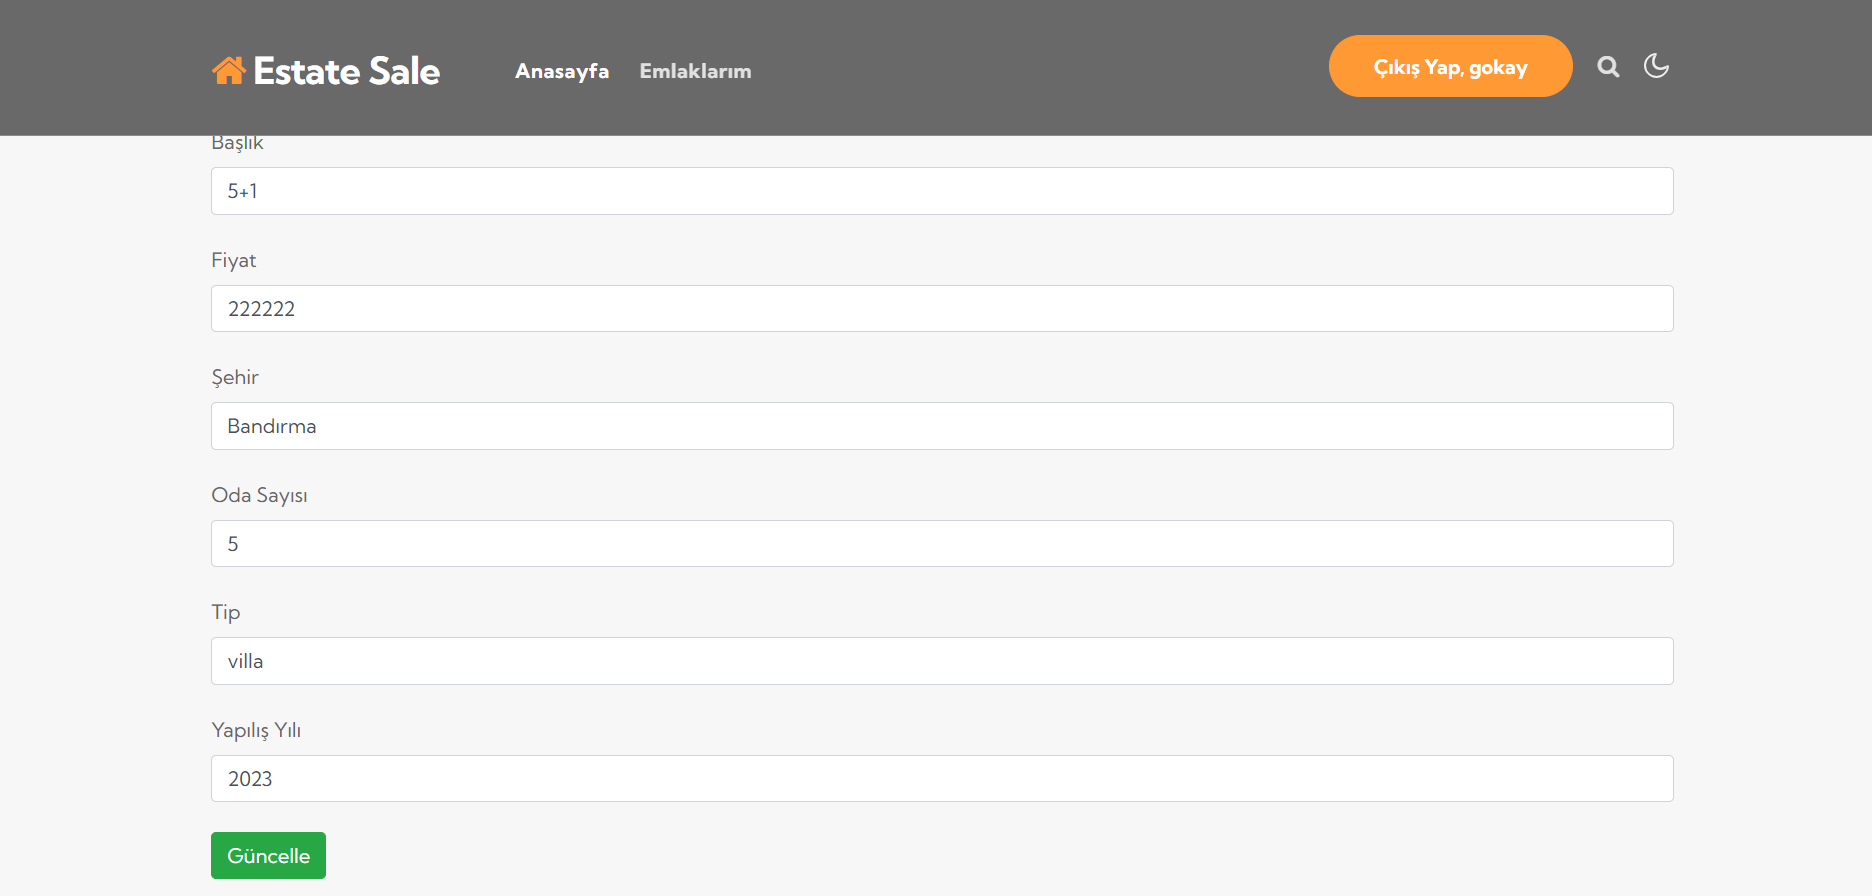The width and height of the screenshot is (1872, 896).
Task: Click the Yapılış Yılı label
Action: point(256,731)
